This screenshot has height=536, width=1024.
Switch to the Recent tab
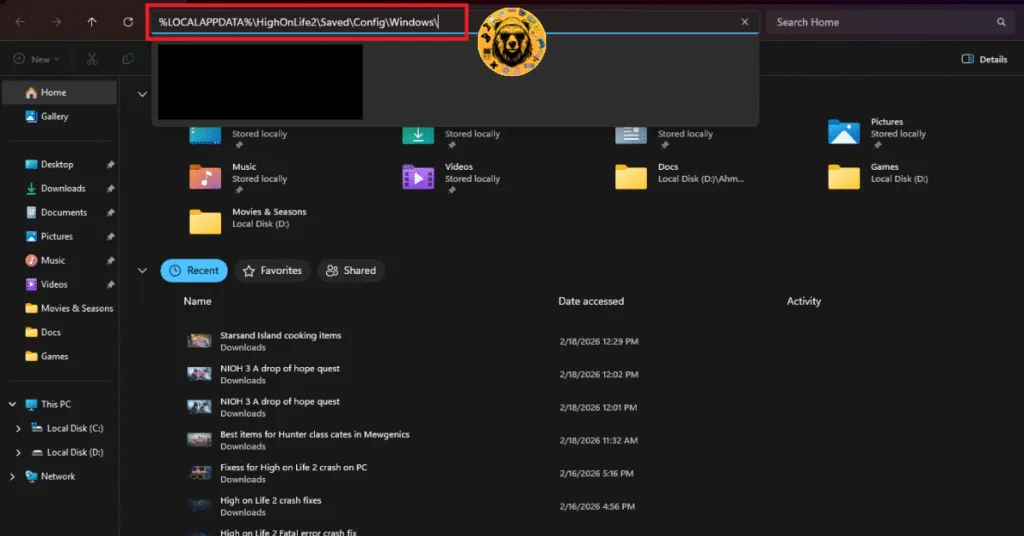click(x=194, y=270)
